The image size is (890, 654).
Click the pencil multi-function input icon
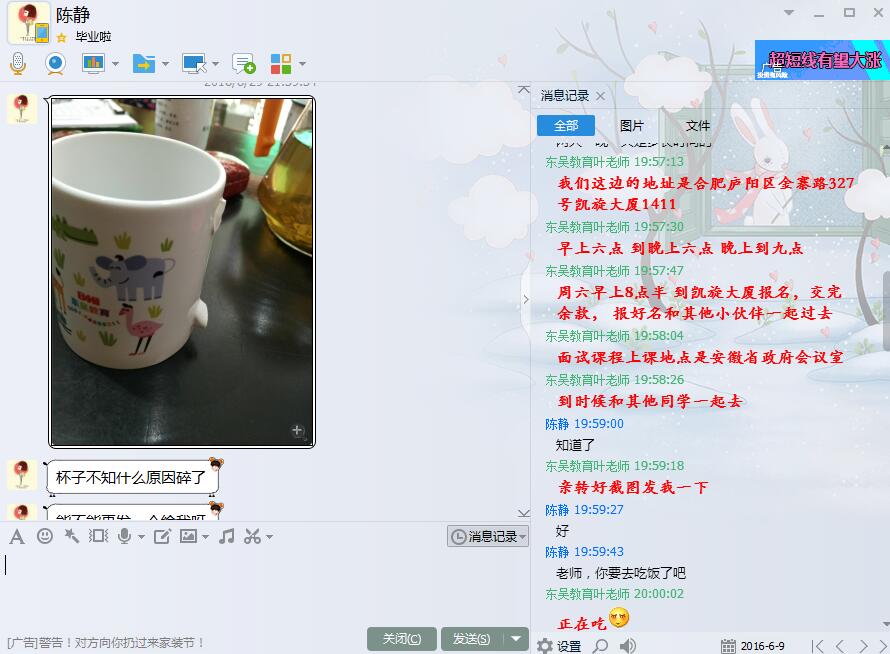point(162,536)
